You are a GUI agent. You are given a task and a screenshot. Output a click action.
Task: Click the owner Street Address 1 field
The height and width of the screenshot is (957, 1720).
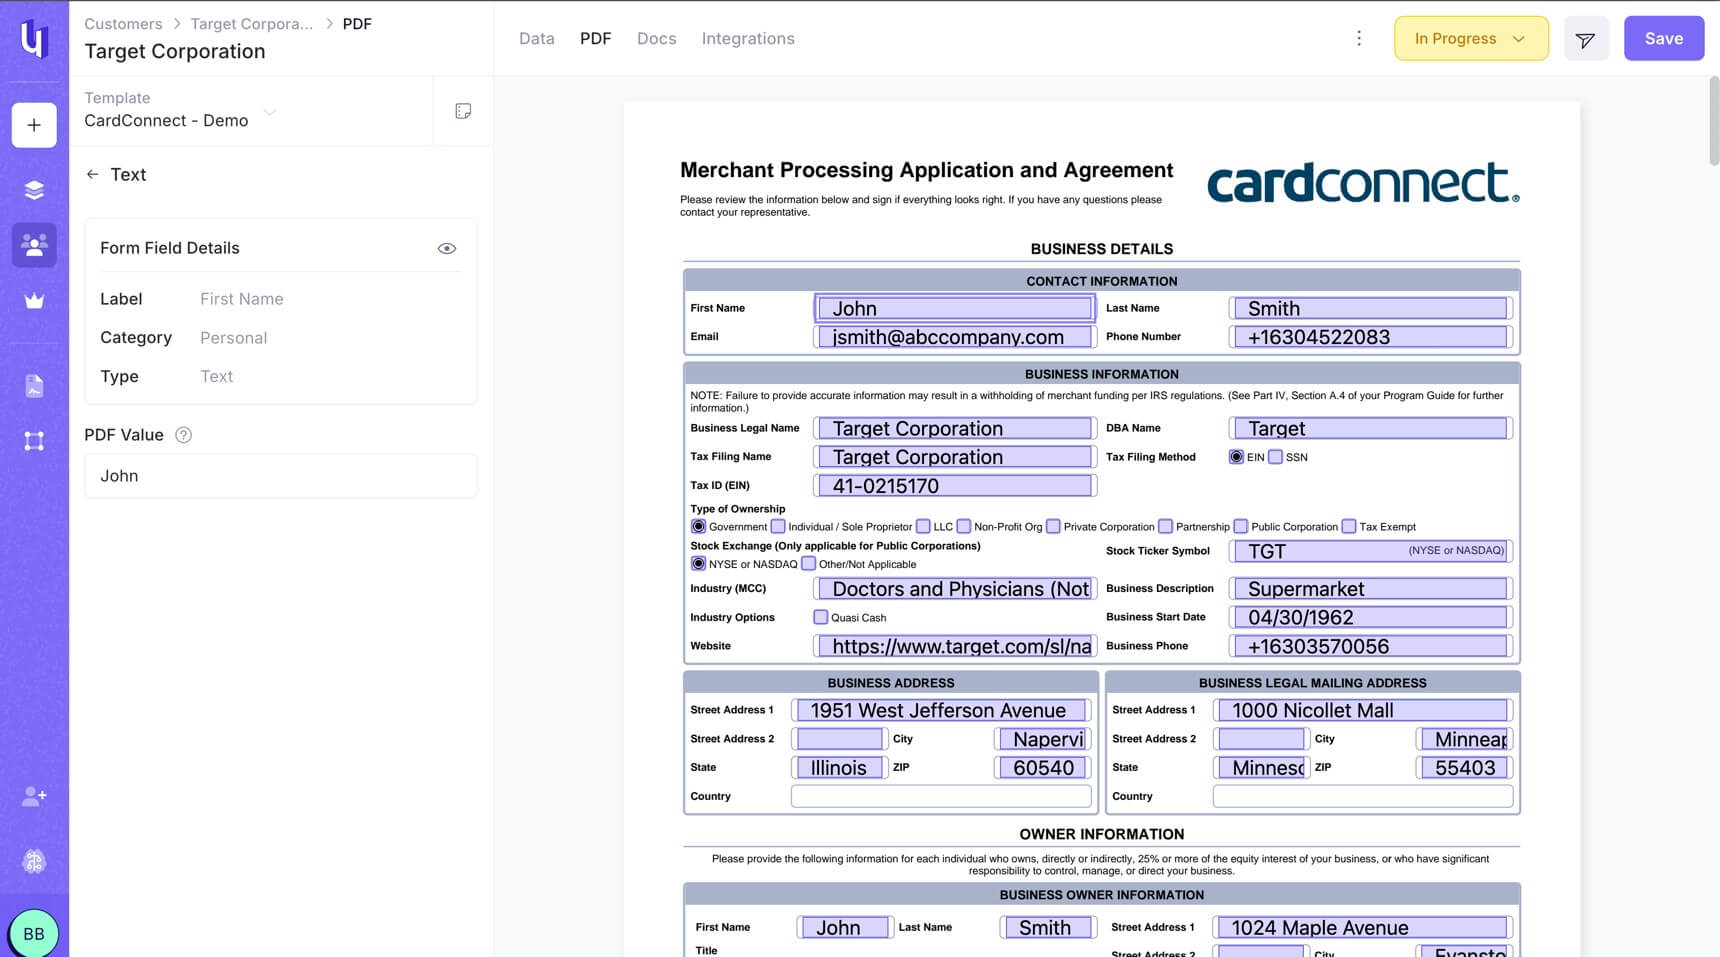click(x=1362, y=927)
